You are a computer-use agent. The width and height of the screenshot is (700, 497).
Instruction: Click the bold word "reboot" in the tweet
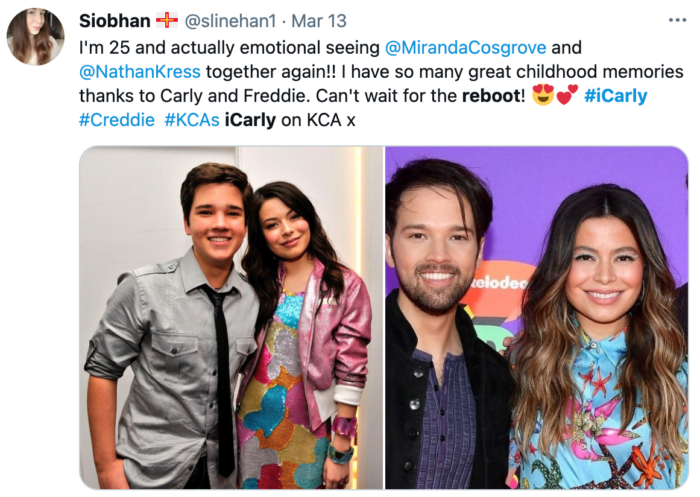coord(494,96)
